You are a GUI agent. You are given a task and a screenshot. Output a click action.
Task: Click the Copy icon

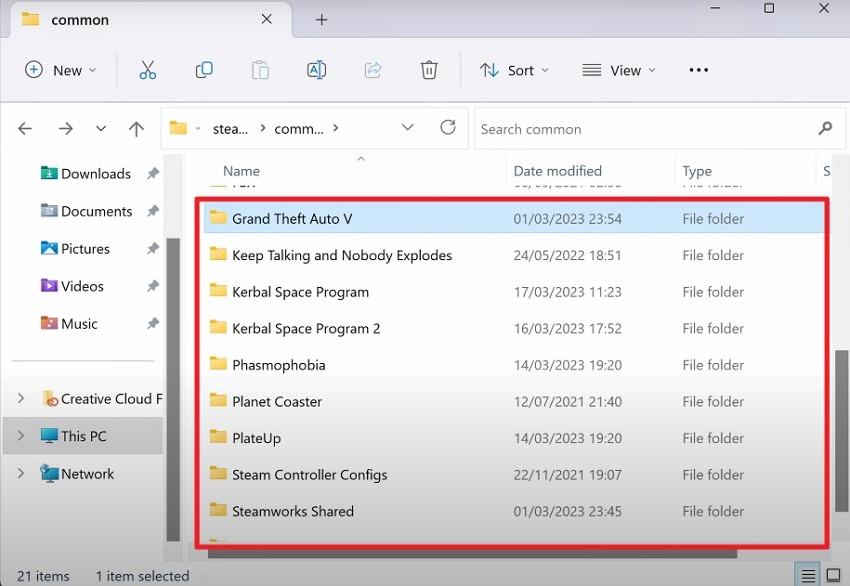tap(204, 70)
